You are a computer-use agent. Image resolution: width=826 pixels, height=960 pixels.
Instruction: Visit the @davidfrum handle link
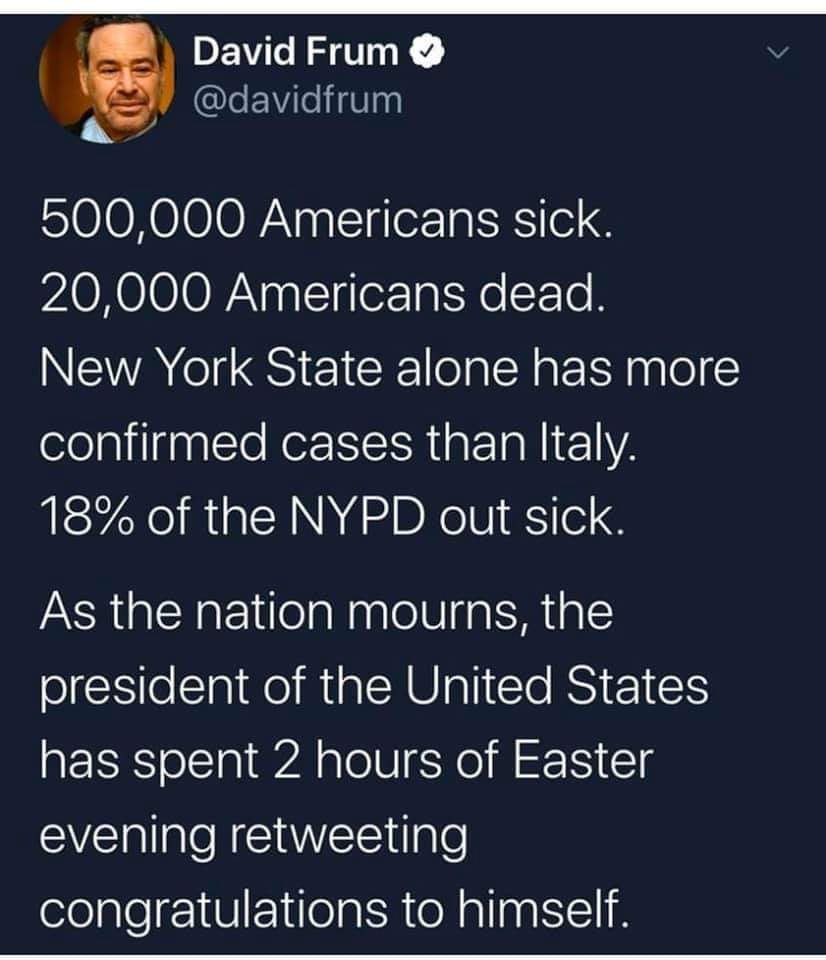tap(298, 100)
